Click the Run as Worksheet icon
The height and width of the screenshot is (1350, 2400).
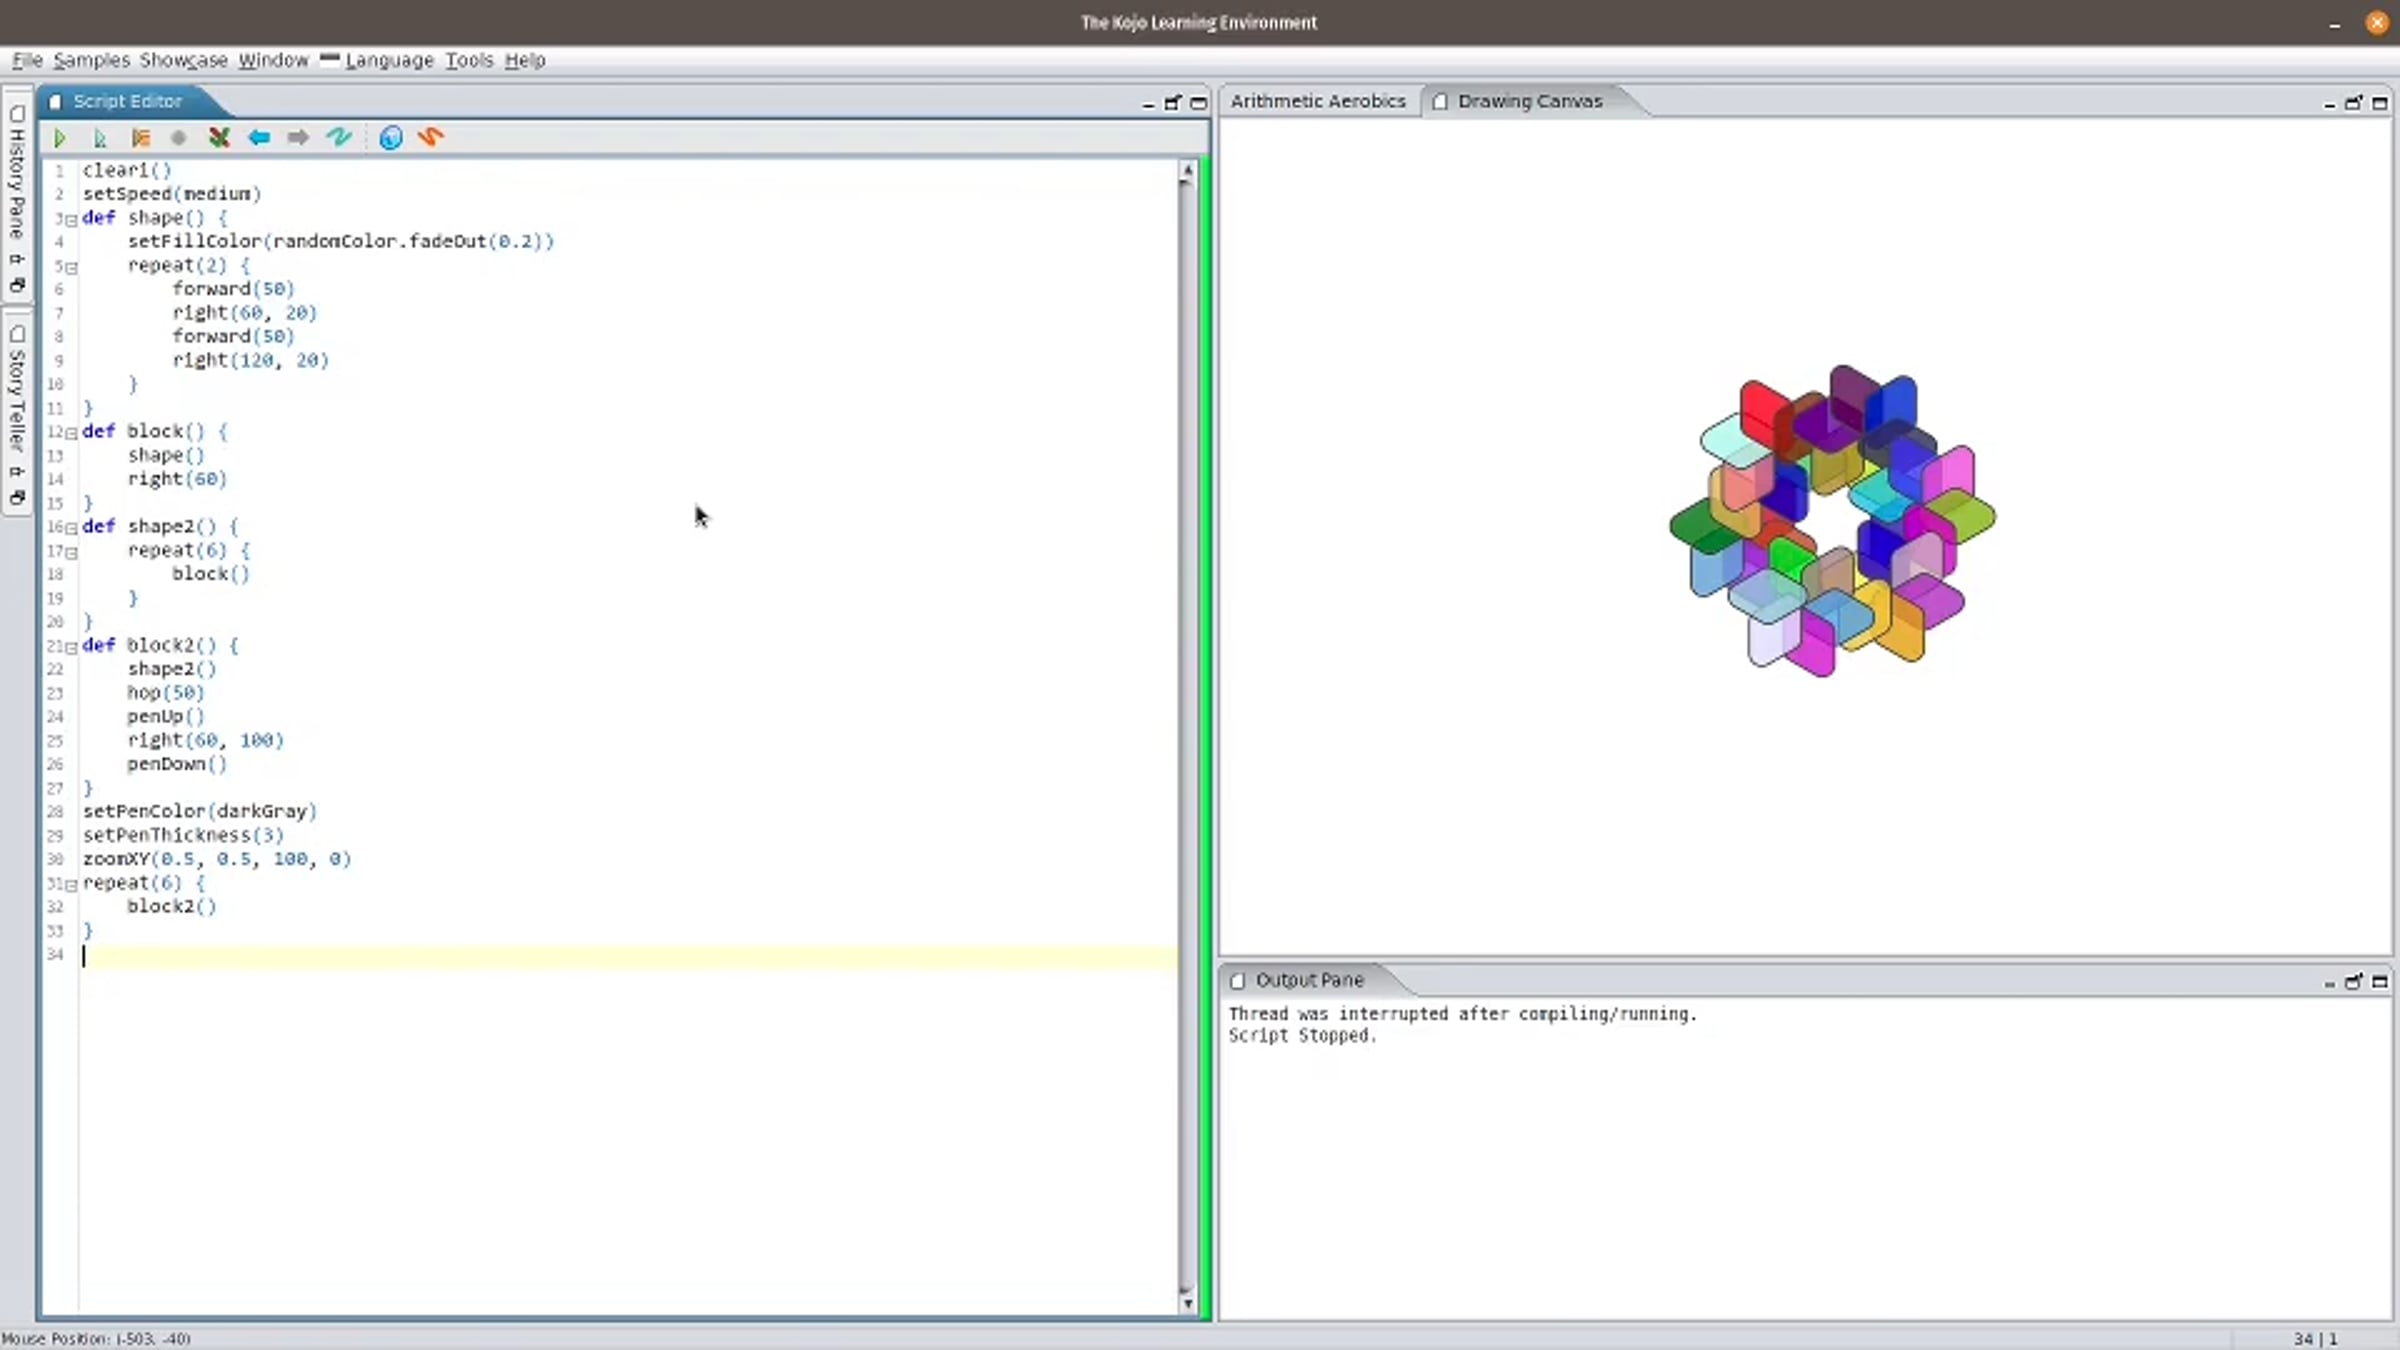click(x=99, y=138)
